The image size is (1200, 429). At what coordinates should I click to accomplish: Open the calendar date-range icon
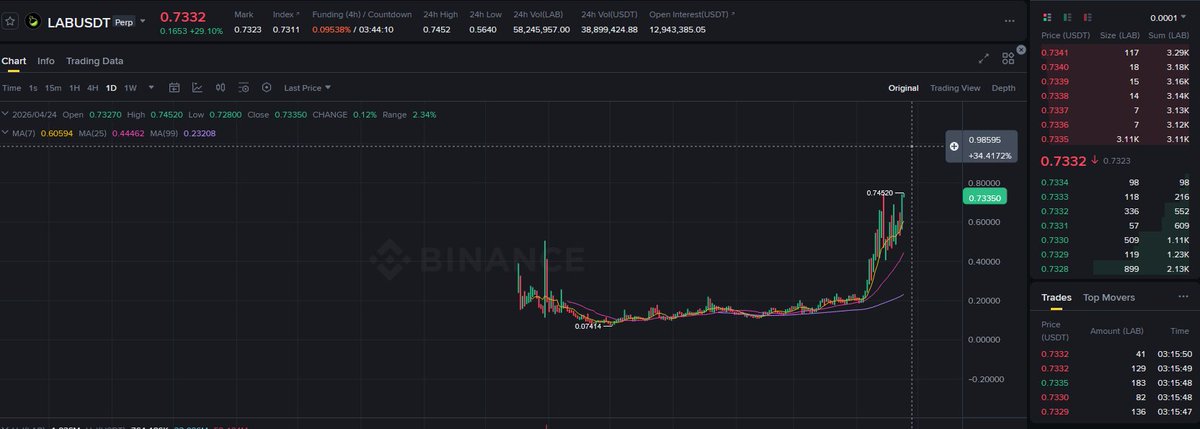(x=174, y=88)
